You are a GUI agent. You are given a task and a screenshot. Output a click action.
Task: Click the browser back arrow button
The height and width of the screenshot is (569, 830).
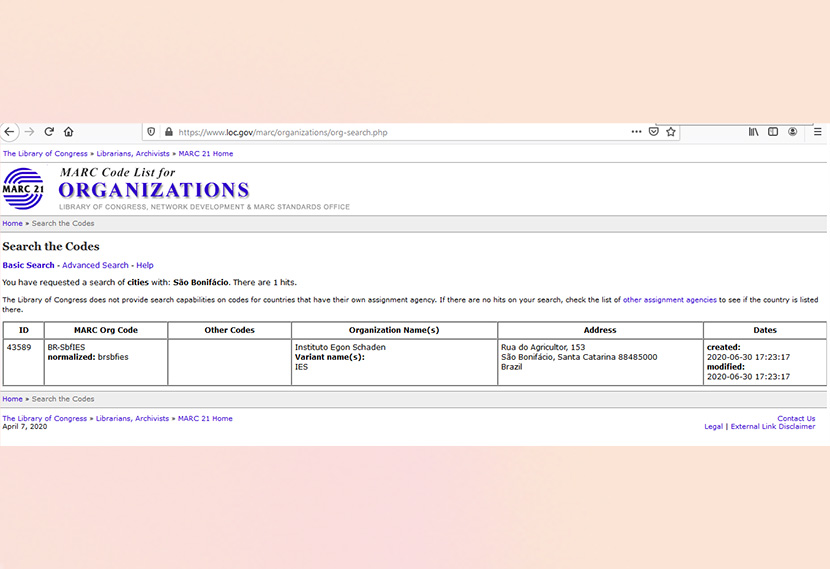(x=10, y=132)
